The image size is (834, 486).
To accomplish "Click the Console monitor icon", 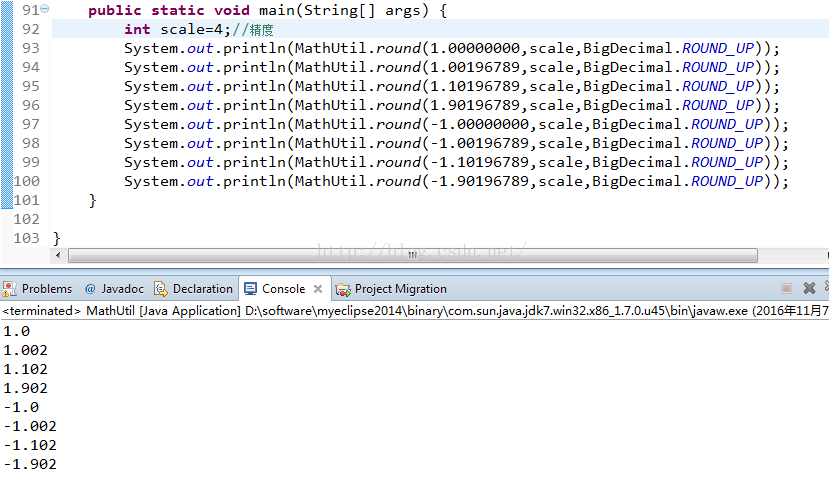I will [x=250, y=289].
